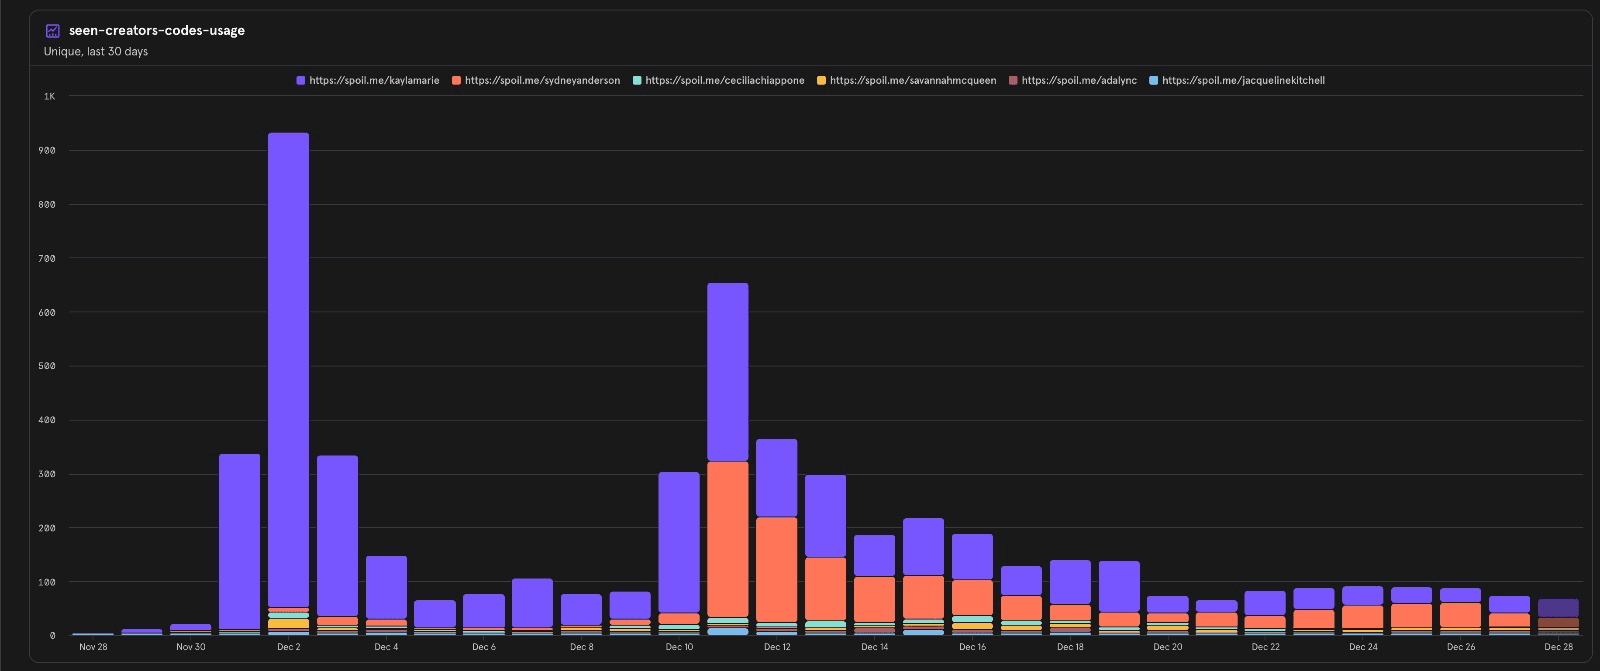Viewport: 1600px width, 671px height.
Task: Click the 'Dec 22' x-axis label
Action: click(x=1265, y=647)
